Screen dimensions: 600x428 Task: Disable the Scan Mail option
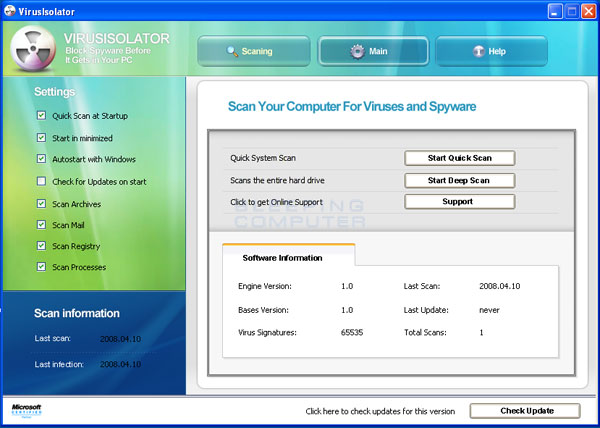tap(41, 225)
